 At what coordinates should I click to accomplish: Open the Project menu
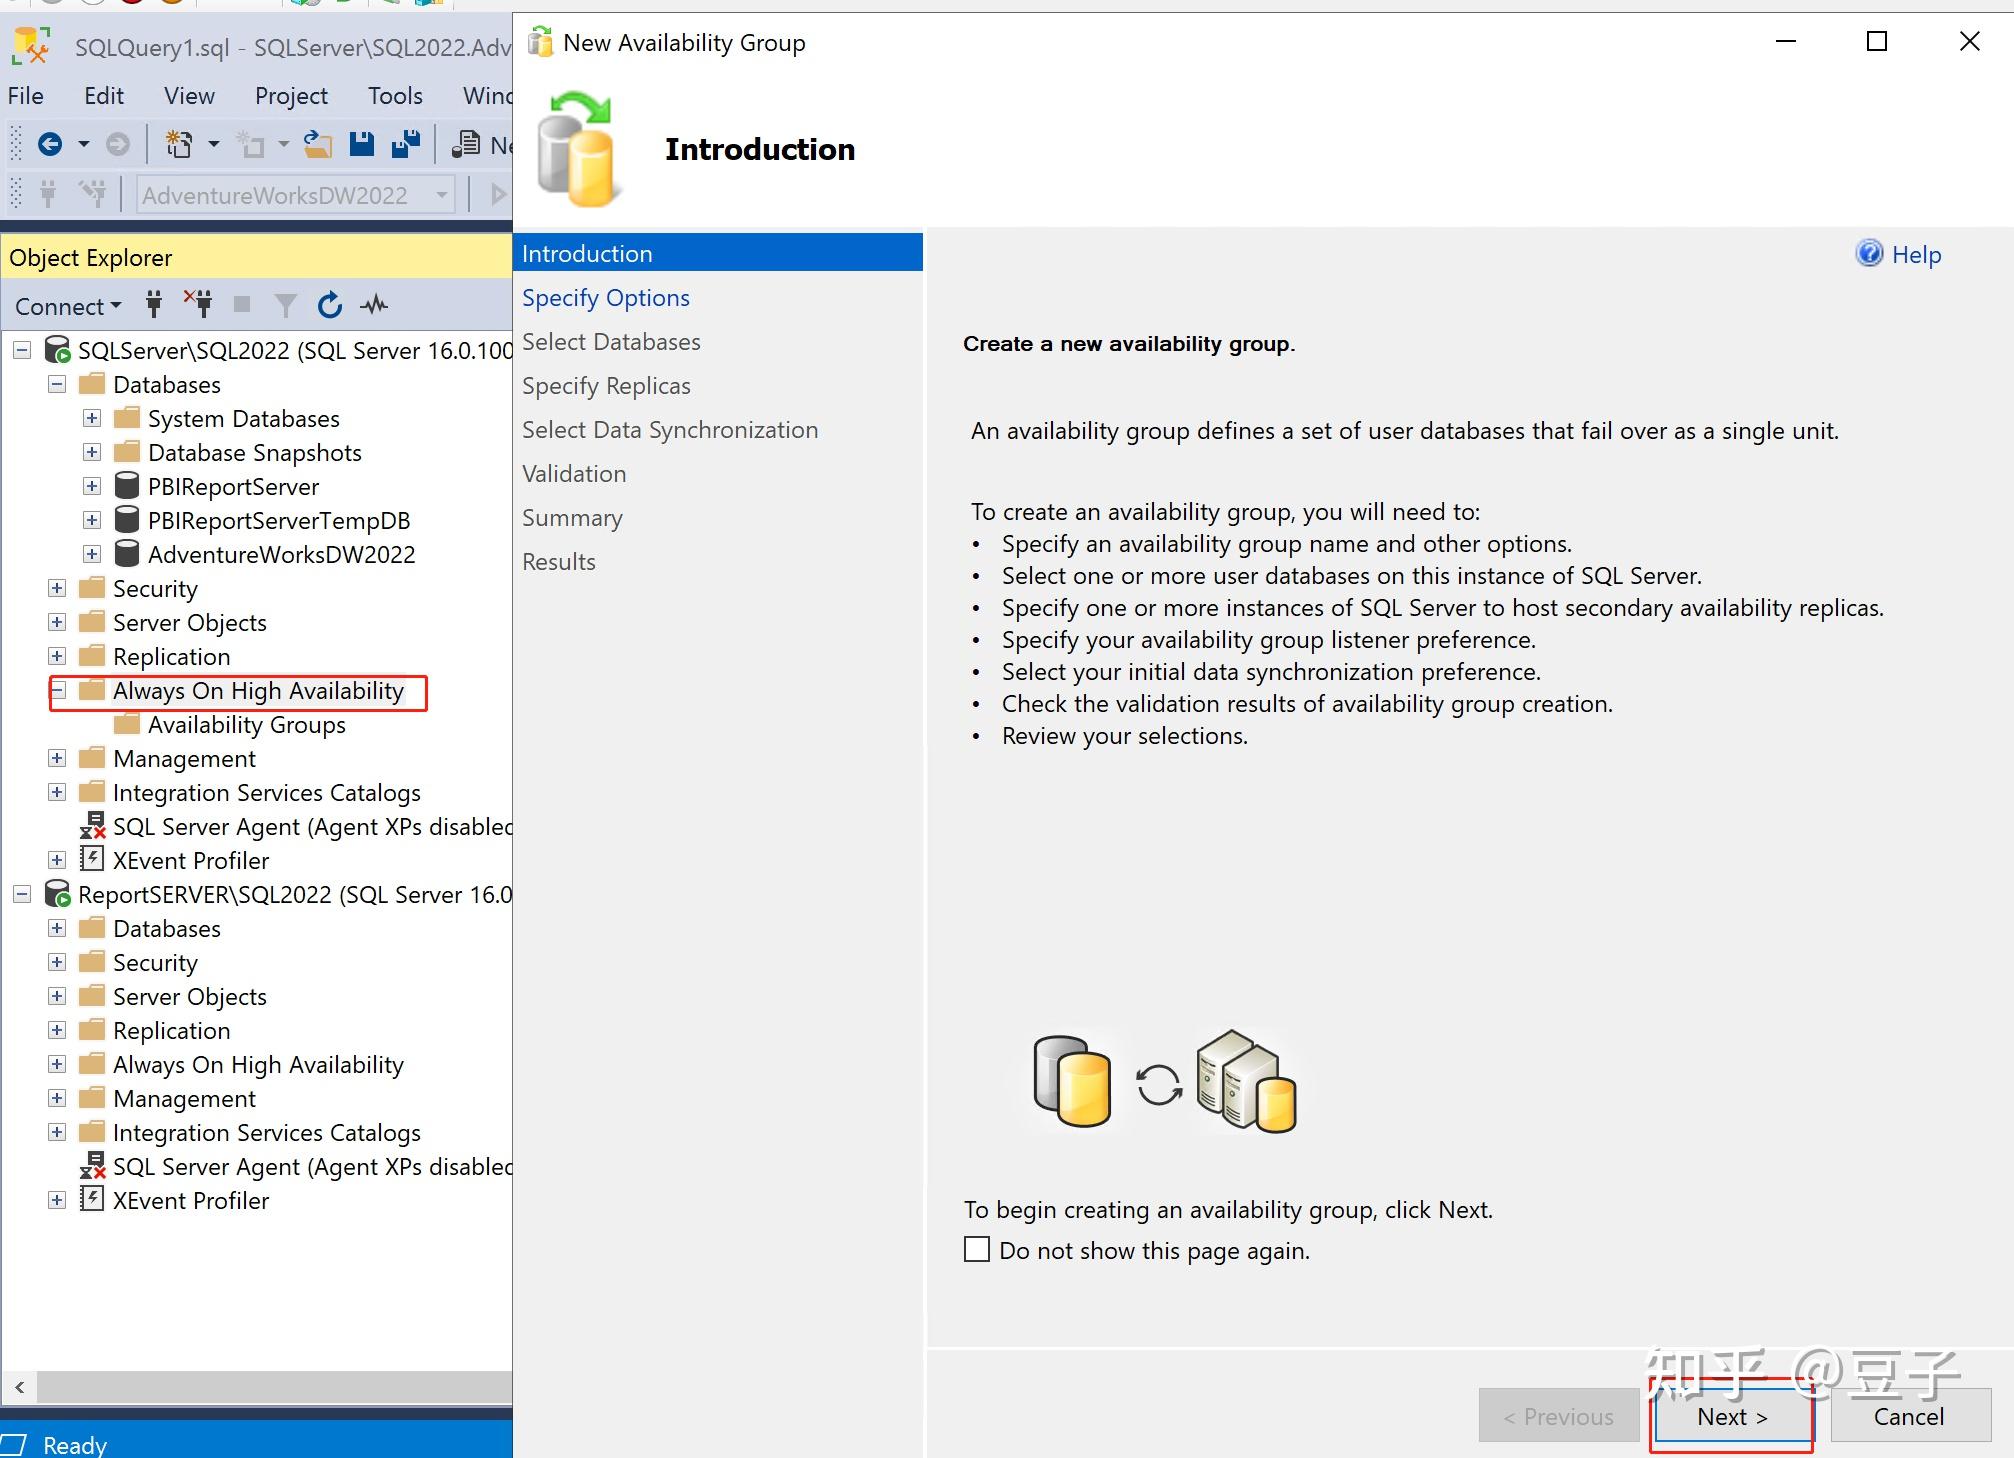click(x=291, y=95)
